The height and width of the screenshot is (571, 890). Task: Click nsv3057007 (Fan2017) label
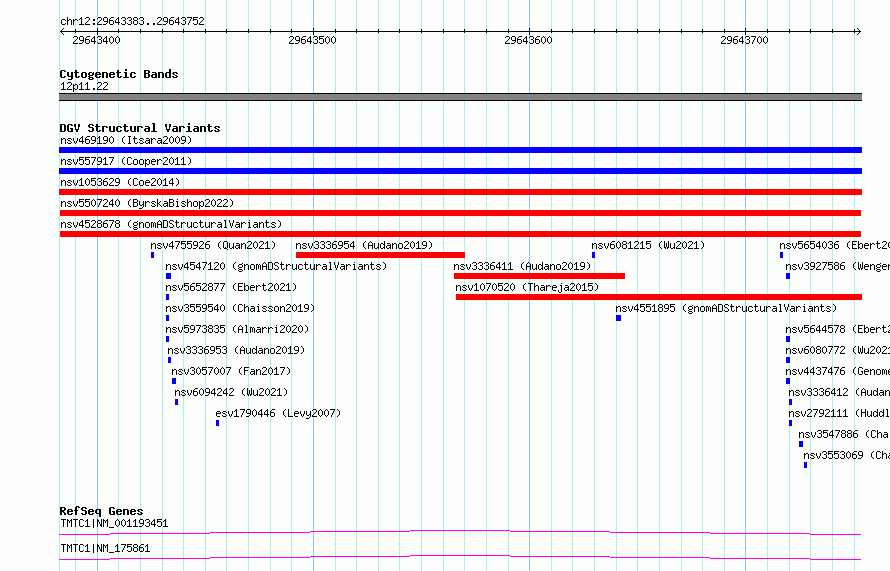click(231, 371)
